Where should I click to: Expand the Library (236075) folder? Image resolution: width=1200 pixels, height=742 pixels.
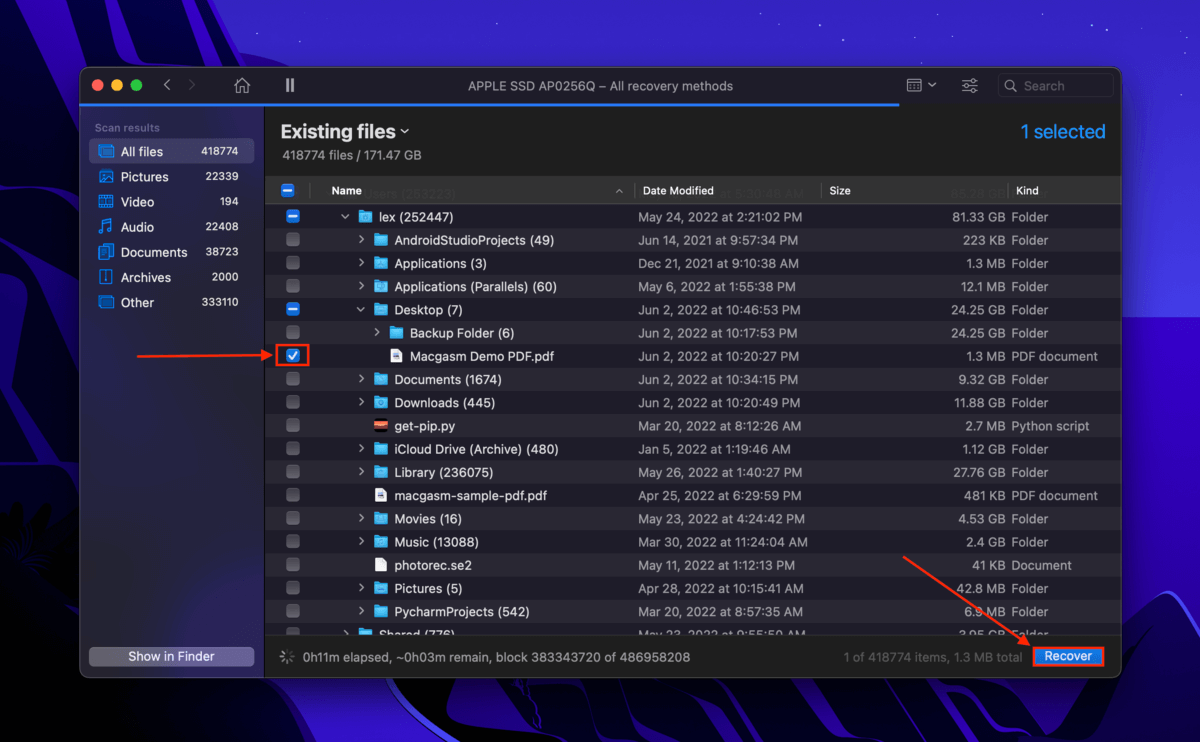[361, 472]
